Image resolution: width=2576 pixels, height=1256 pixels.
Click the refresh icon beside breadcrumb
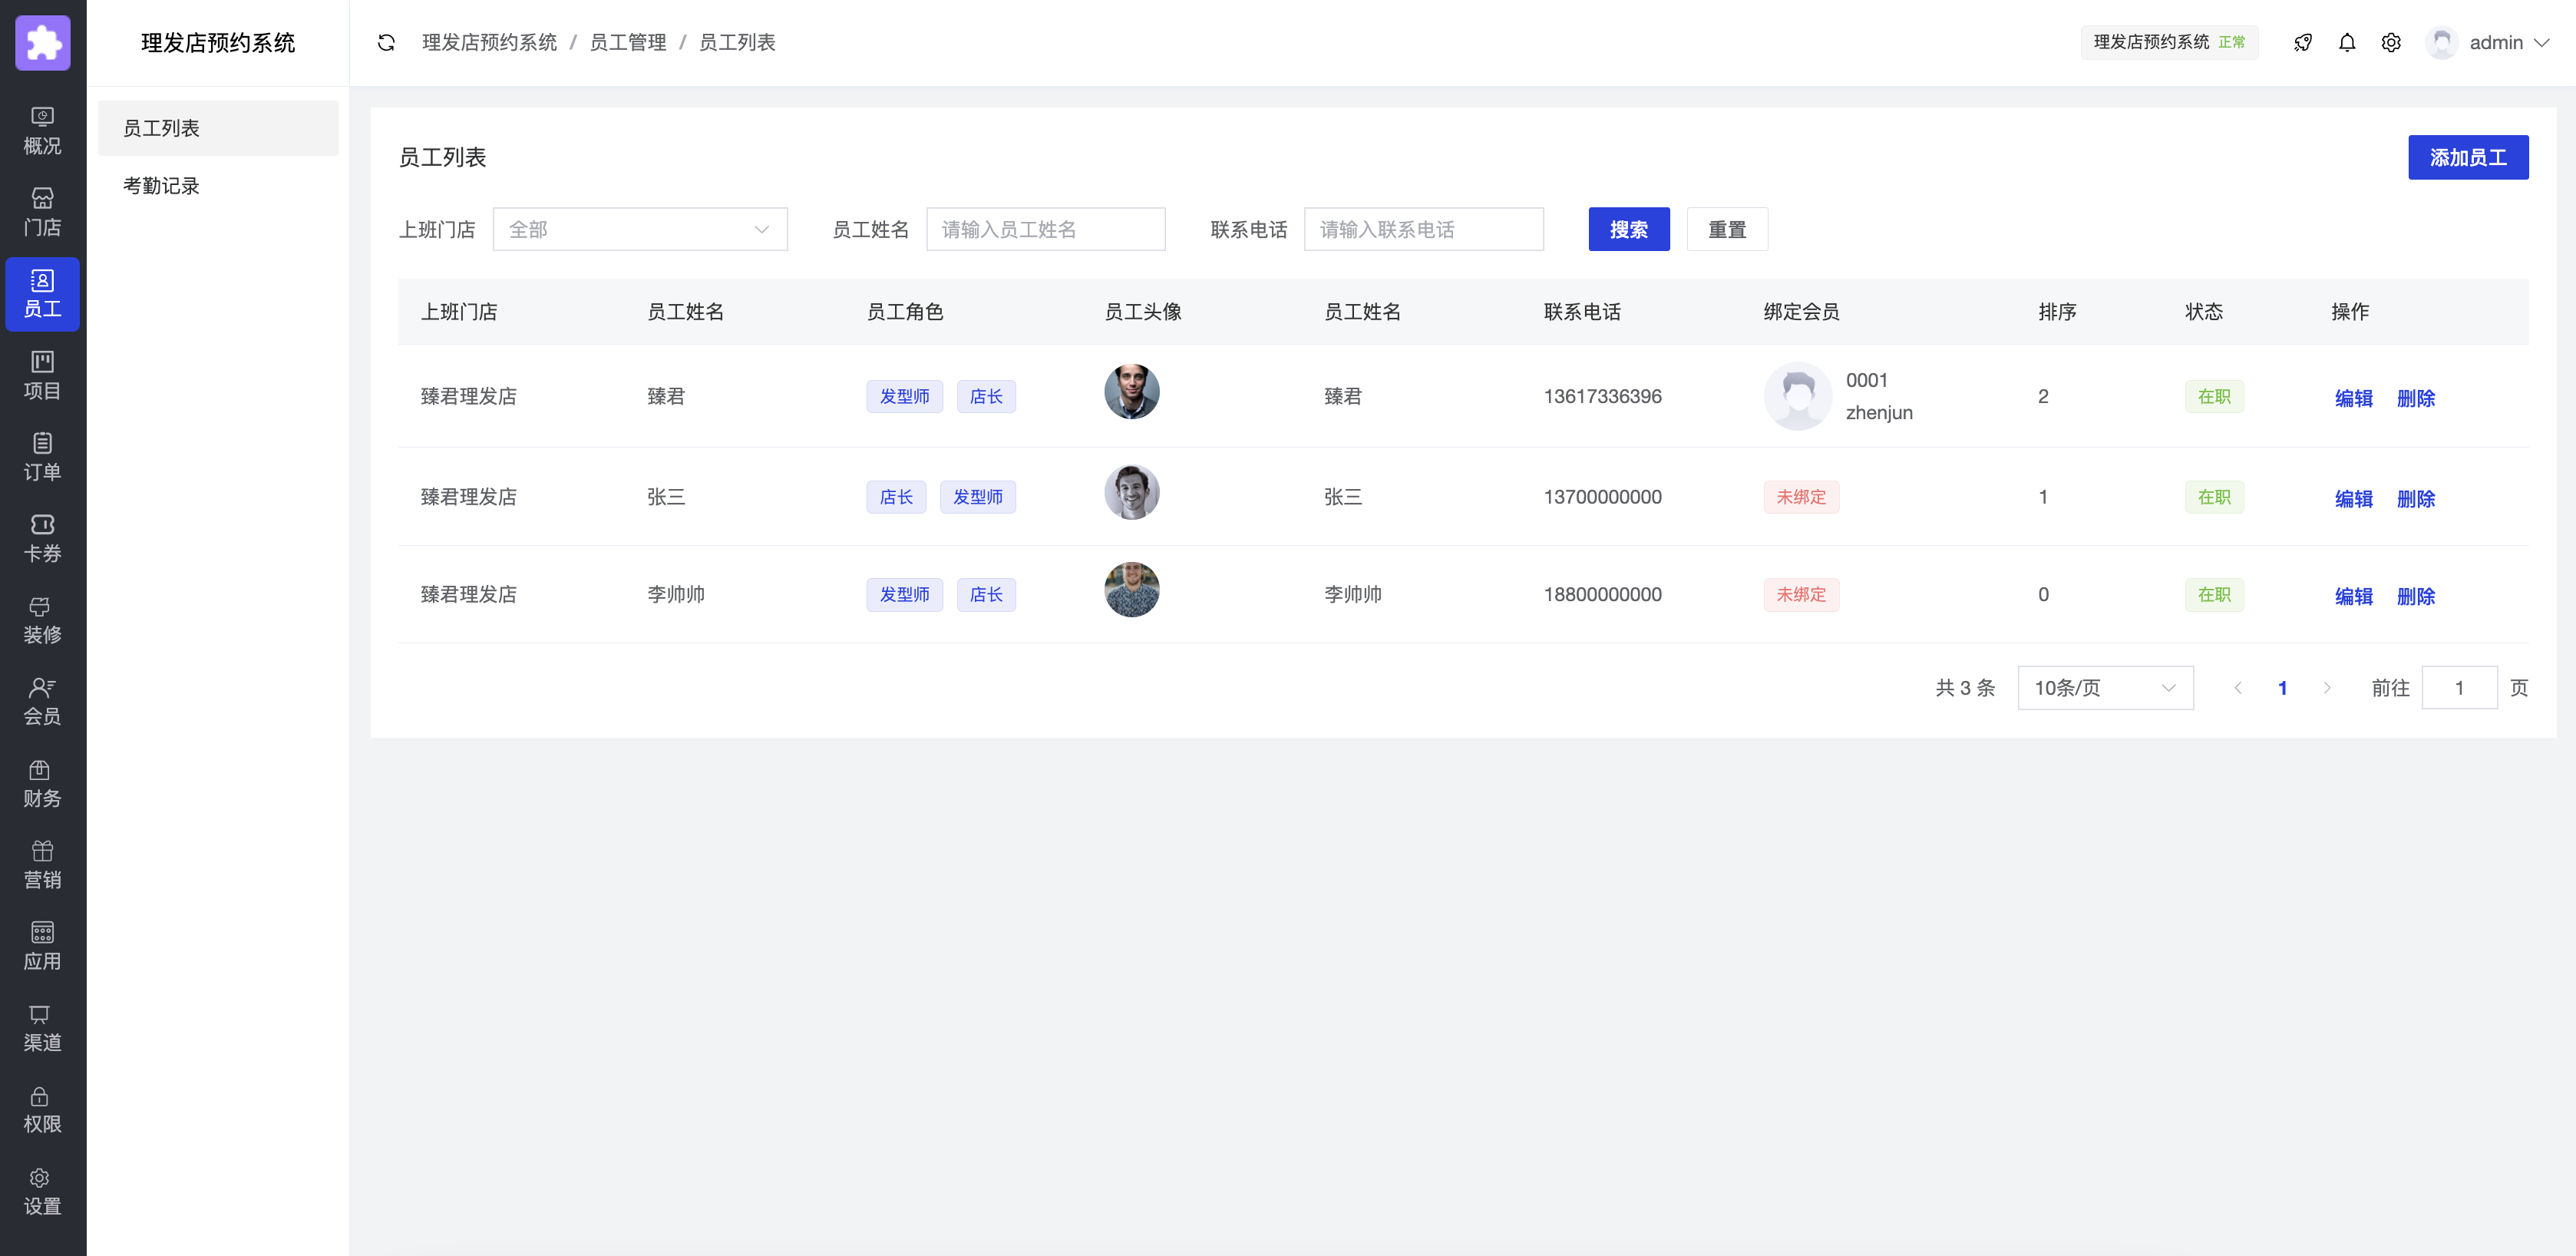pyautogui.click(x=386, y=42)
